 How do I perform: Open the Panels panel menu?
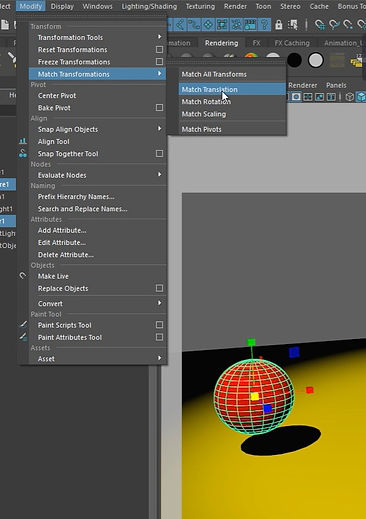[x=336, y=85]
